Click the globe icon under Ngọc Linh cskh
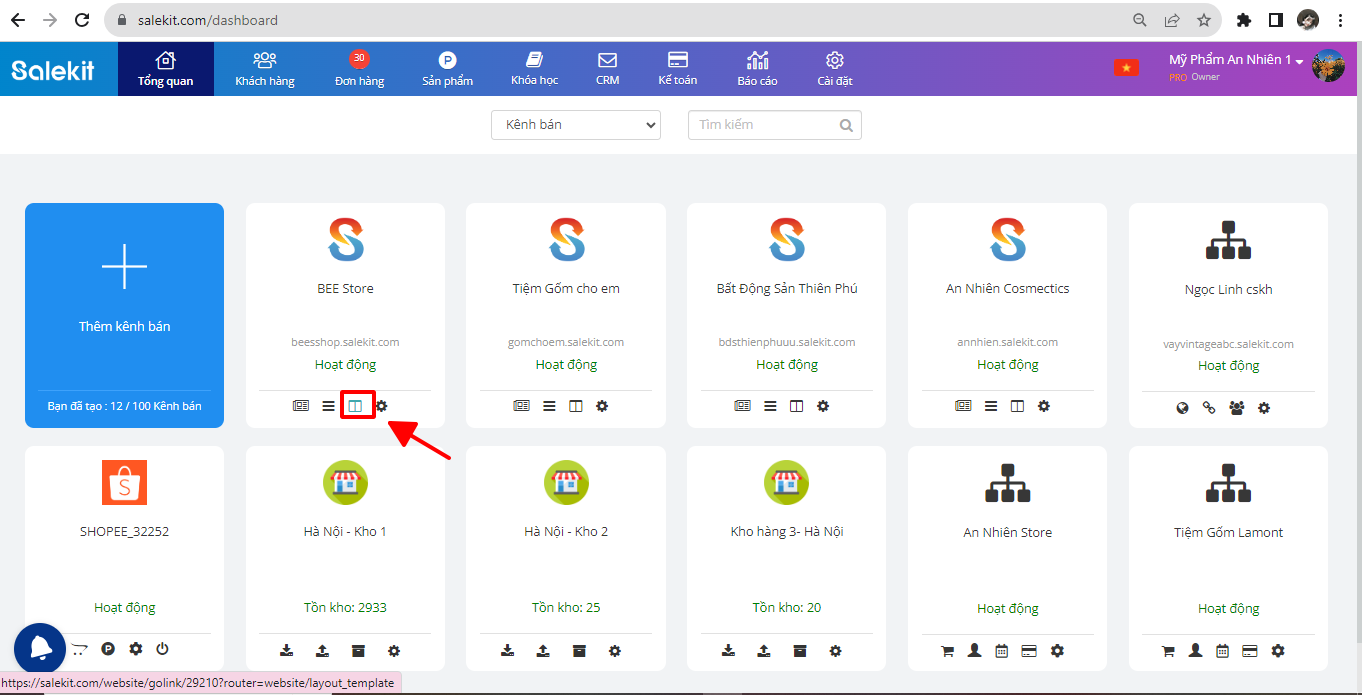 click(x=1183, y=408)
